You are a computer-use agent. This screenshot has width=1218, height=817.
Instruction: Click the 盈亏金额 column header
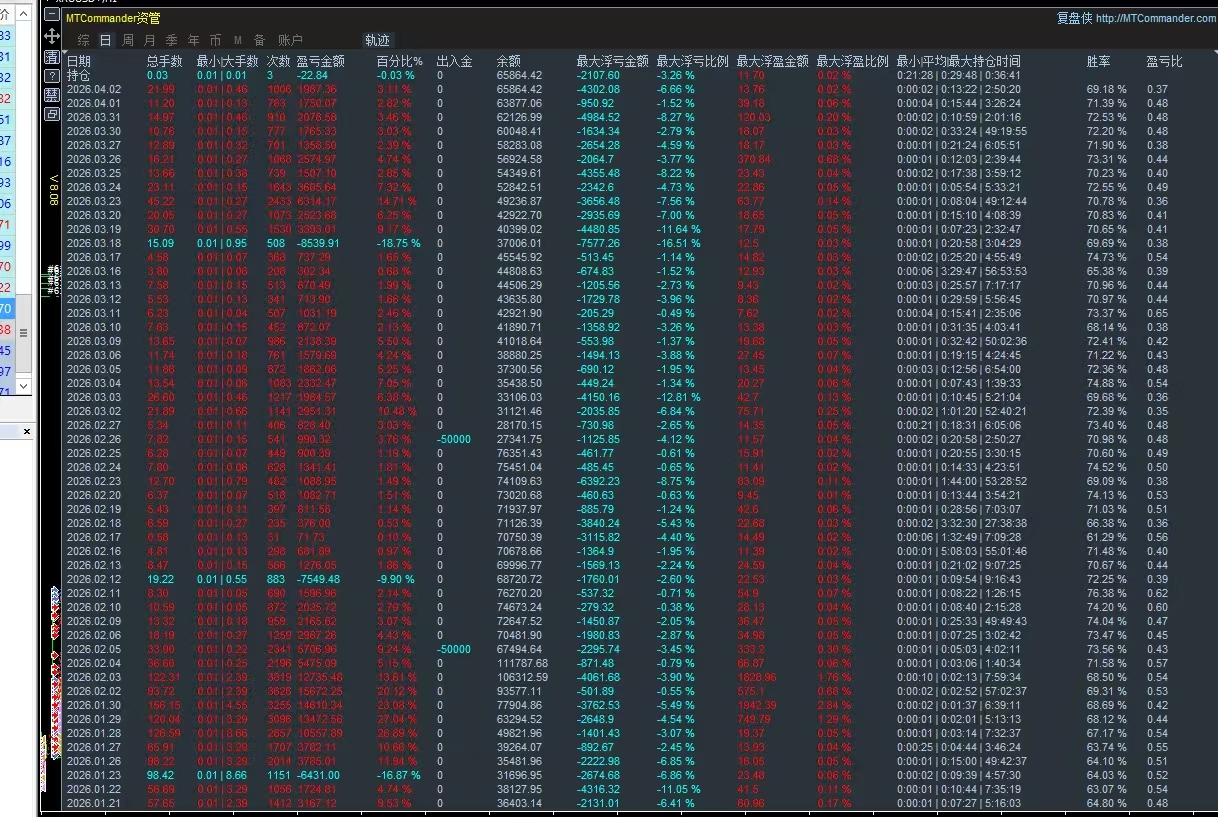pyautogui.click(x=320, y=62)
